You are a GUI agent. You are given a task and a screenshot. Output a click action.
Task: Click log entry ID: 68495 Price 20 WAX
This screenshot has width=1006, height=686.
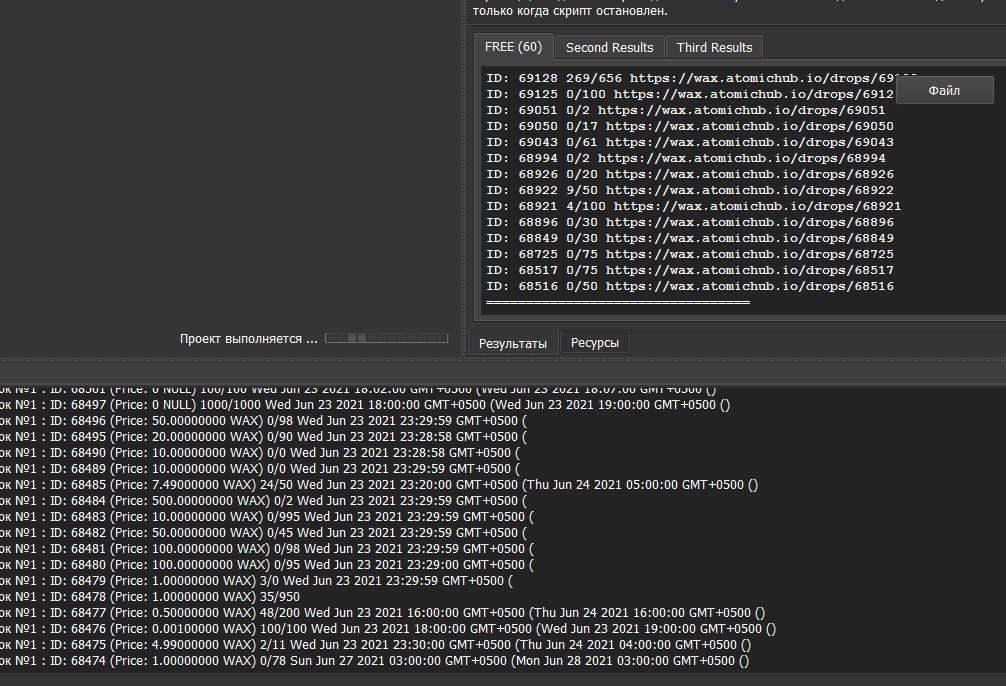coord(263,437)
